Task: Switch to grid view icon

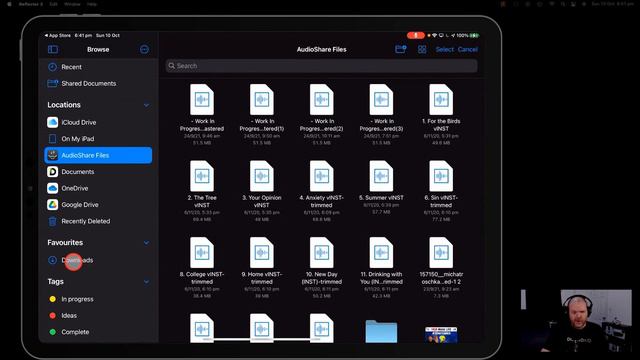Action: [x=422, y=49]
